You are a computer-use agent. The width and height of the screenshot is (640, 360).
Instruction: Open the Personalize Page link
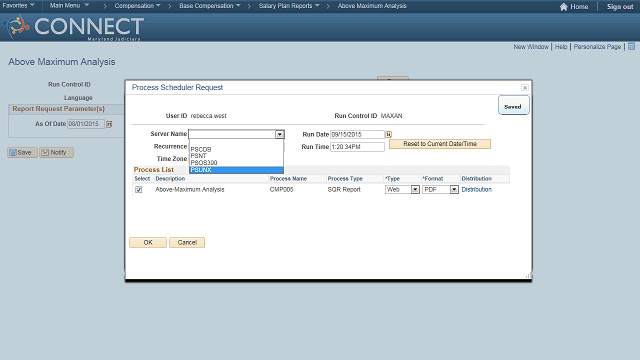tap(597, 47)
